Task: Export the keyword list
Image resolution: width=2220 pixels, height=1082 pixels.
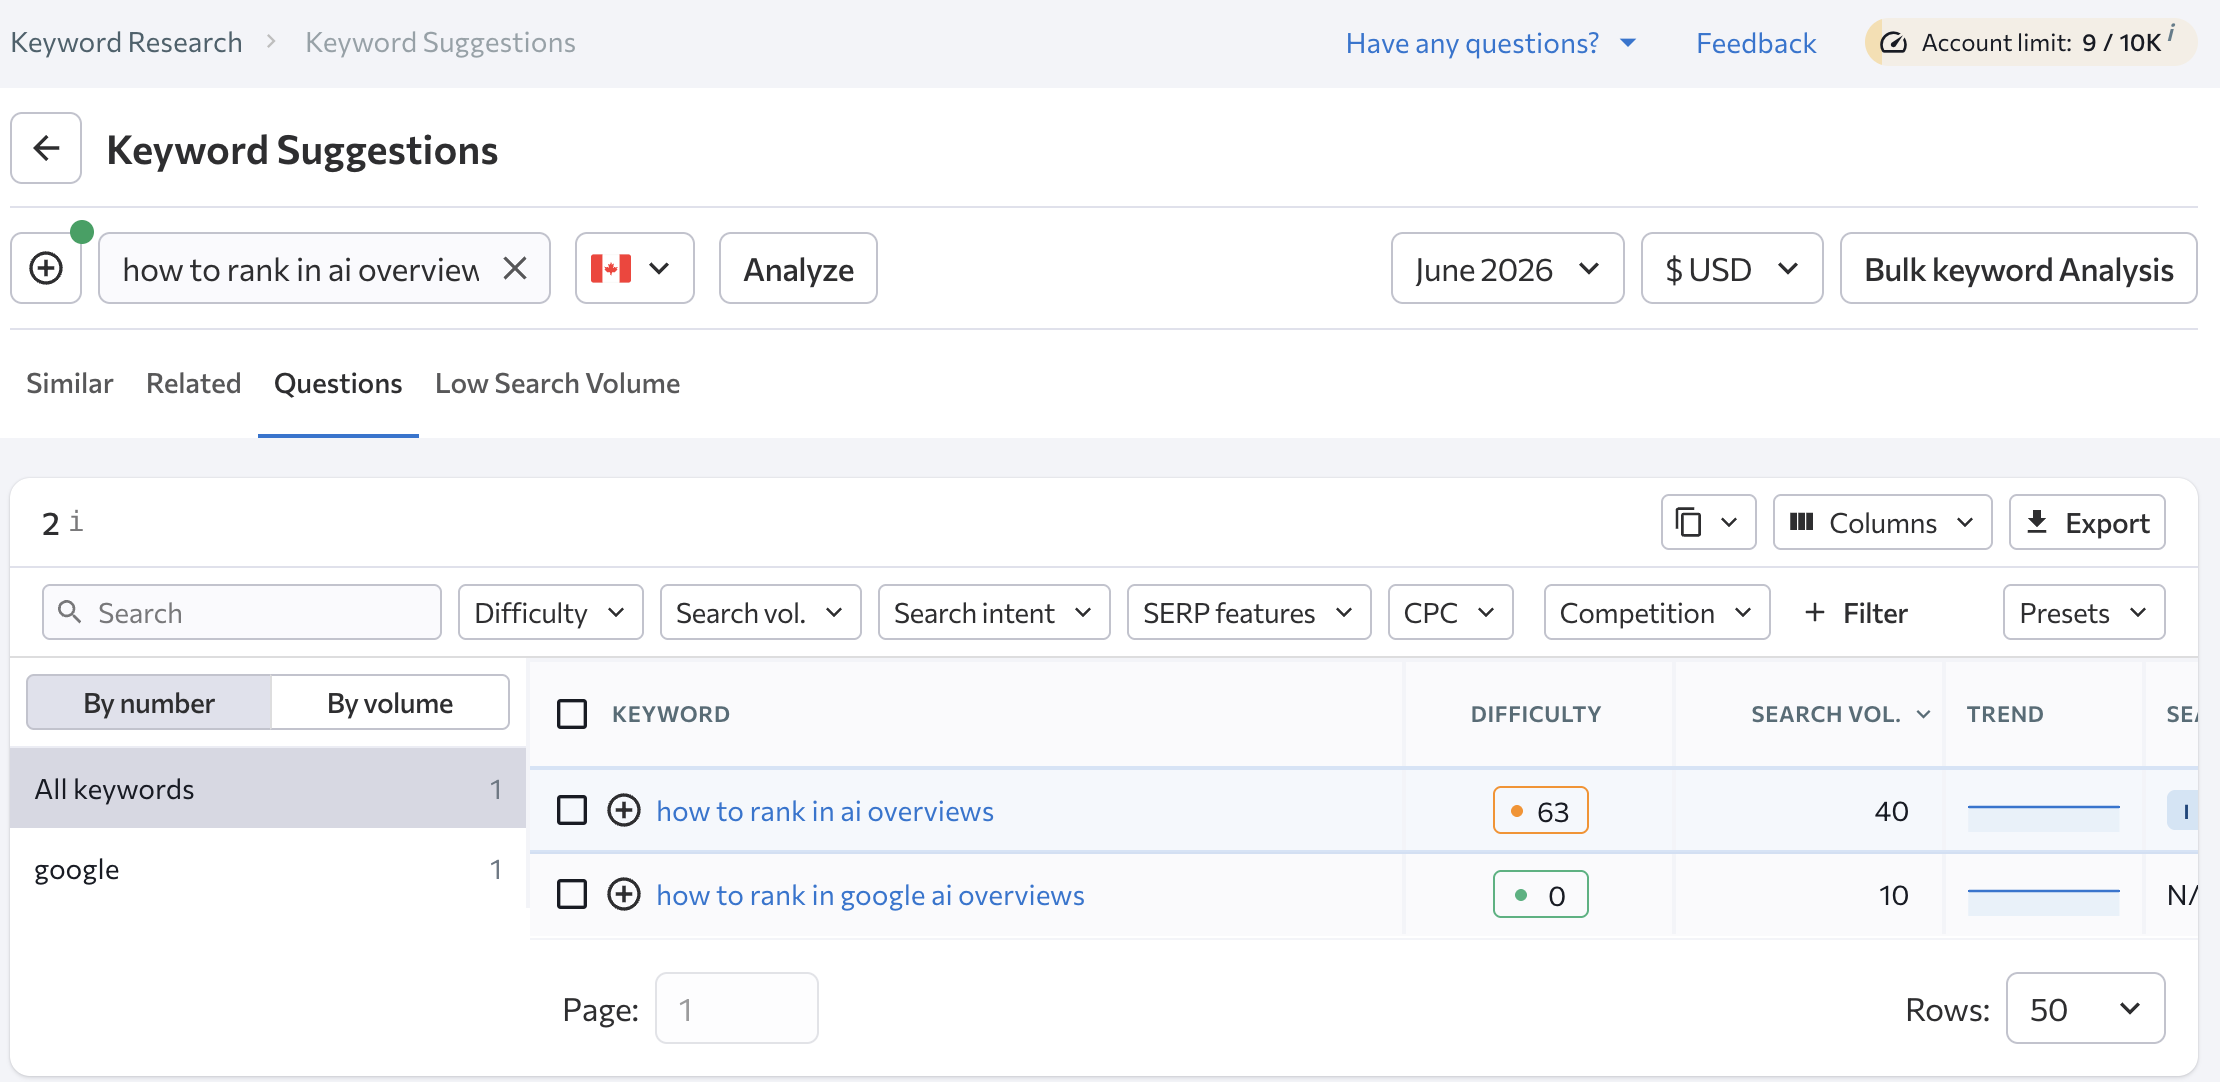Action: 2087,522
